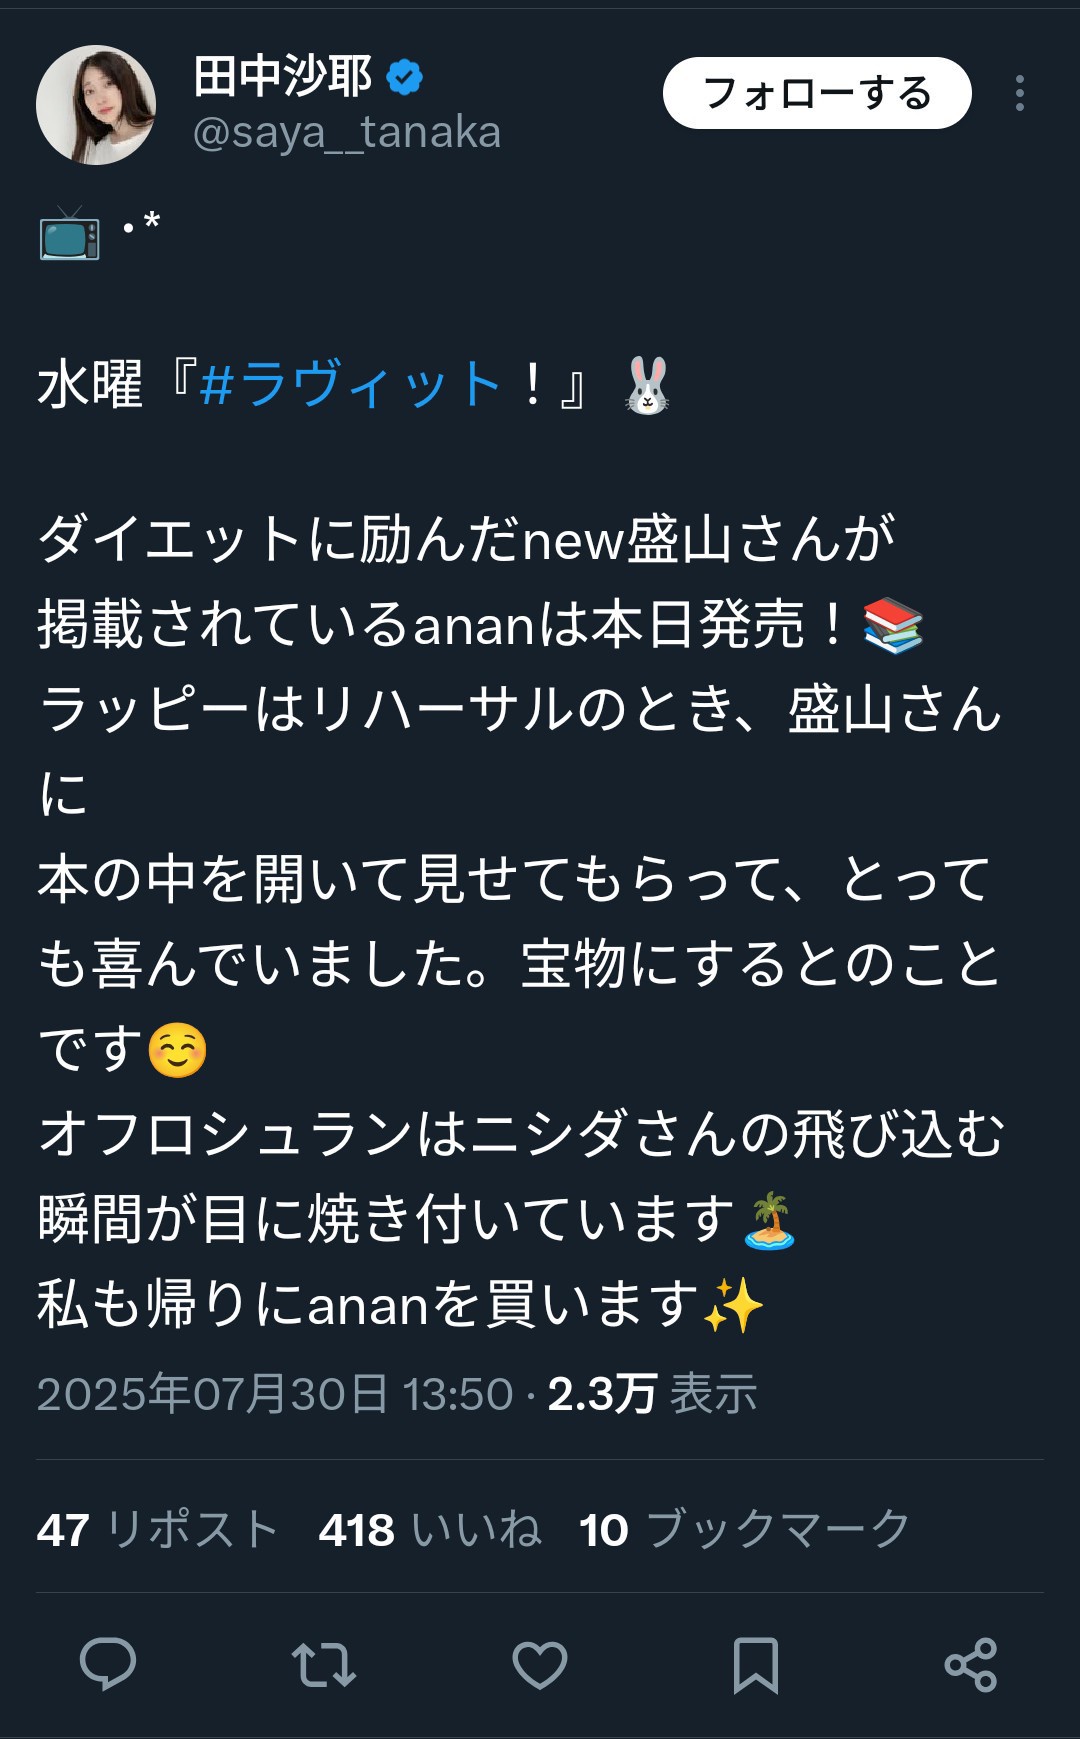Open 田中沙耶's profile picture
The width and height of the screenshot is (1080, 1739).
pyautogui.click(x=96, y=104)
